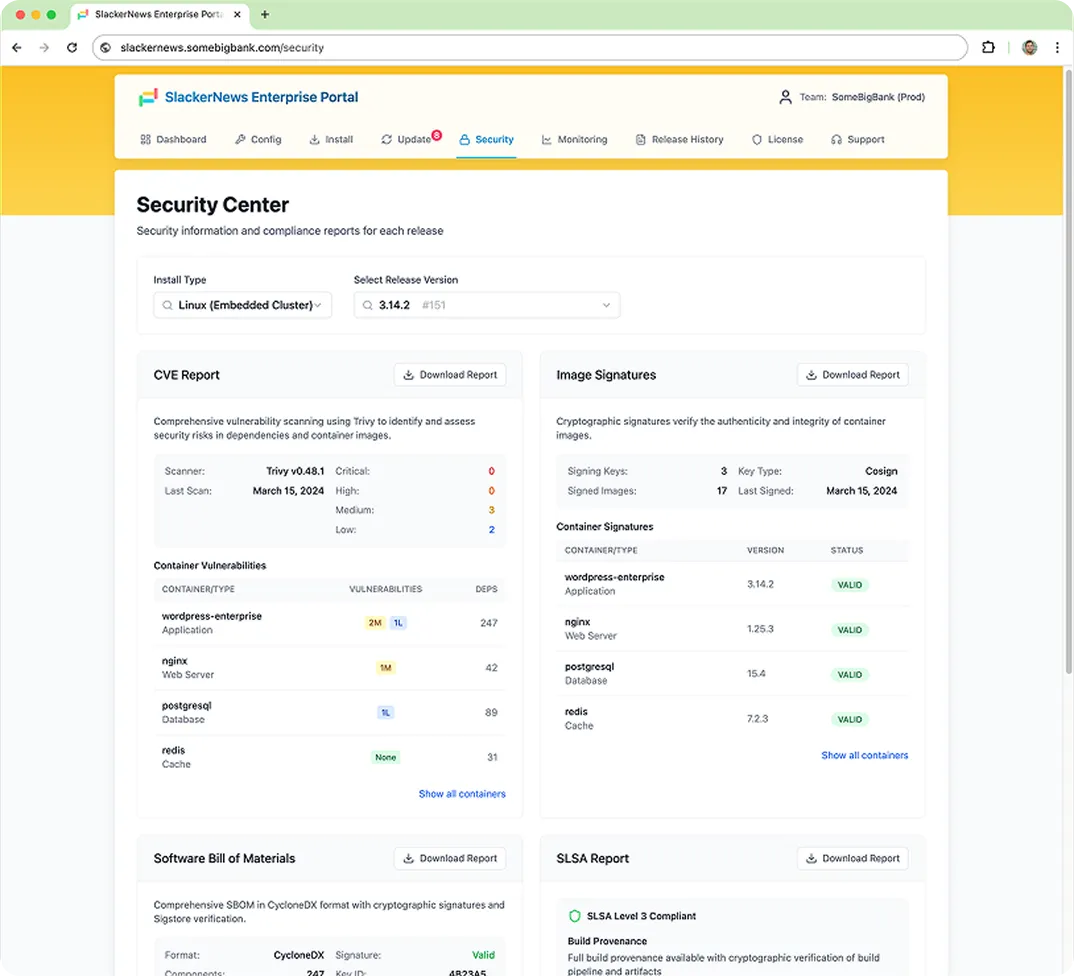The width and height of the screenshot is (1074, 976).
Task: Click the browser forward arrow
Action: (x=45, y=47)
